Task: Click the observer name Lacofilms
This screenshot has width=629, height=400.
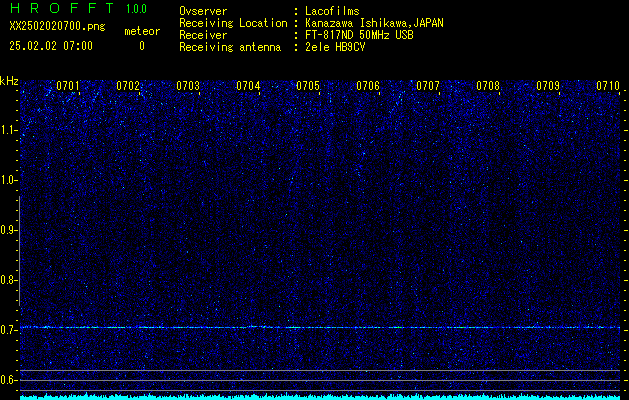Action: pos(332,11)
